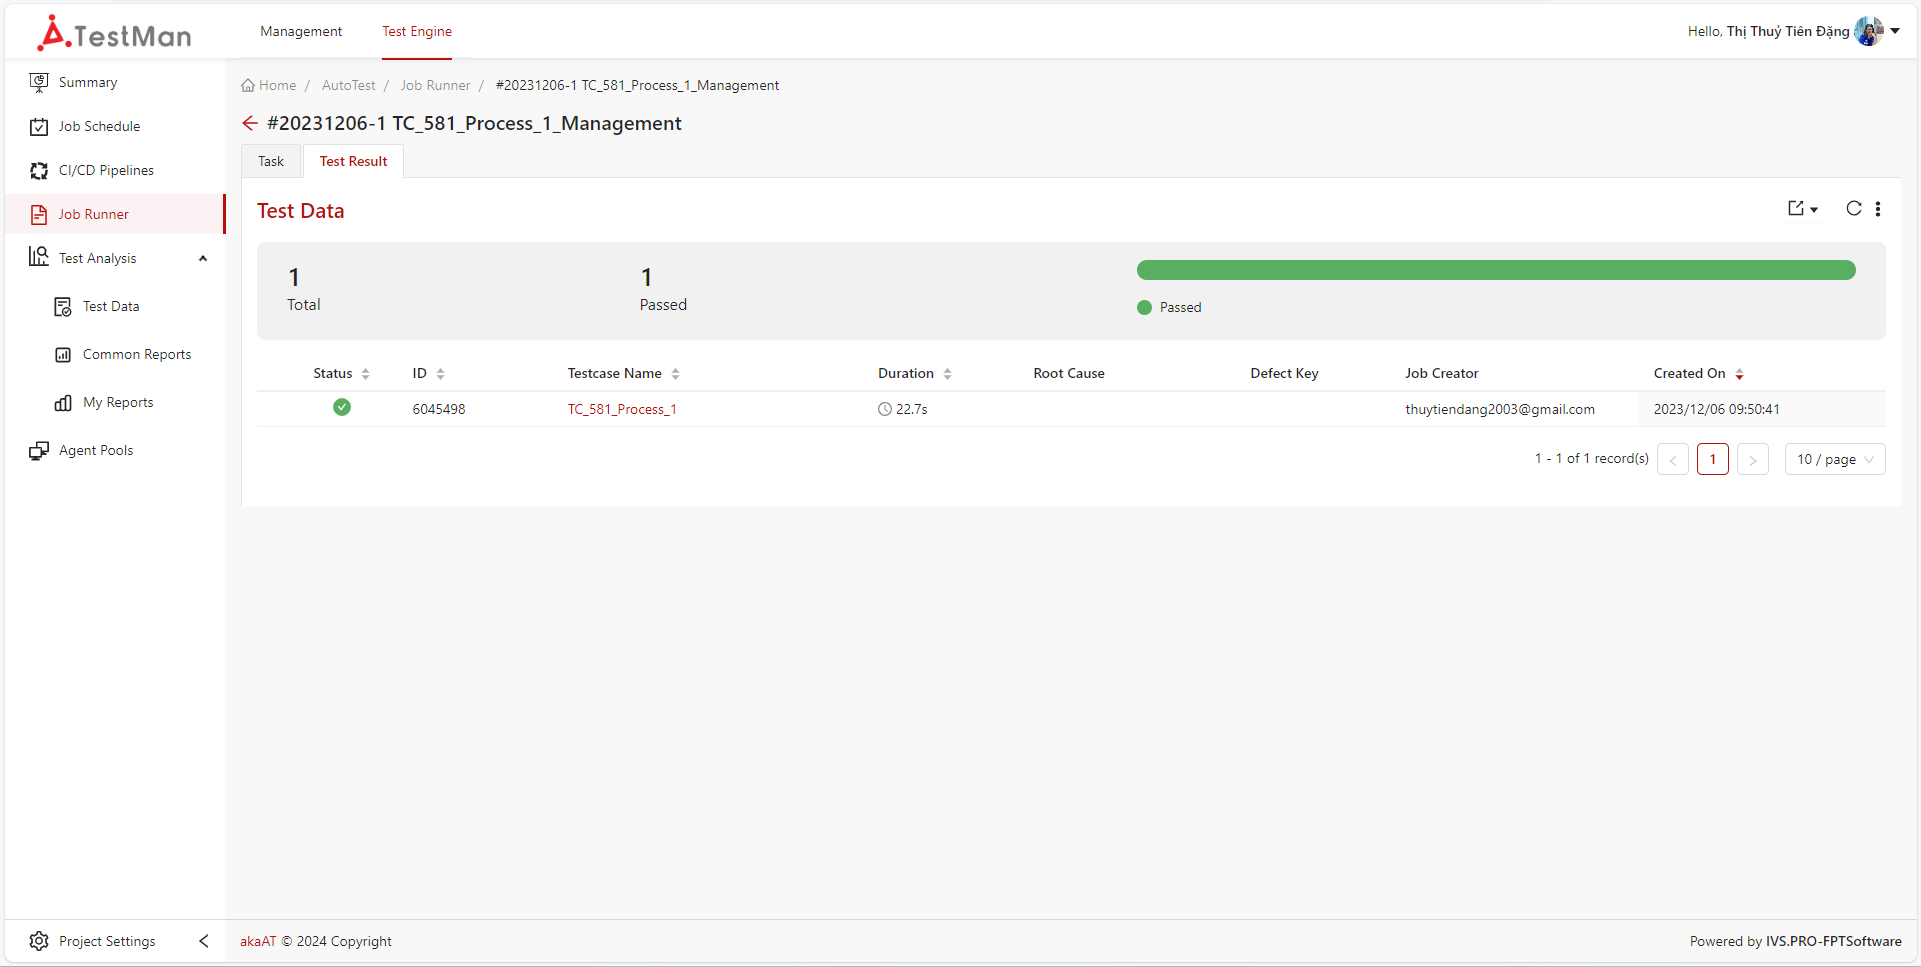Click the Common Reports chart icon
Viewport: 1921px width, 967px height.
(x=63, y=354)
